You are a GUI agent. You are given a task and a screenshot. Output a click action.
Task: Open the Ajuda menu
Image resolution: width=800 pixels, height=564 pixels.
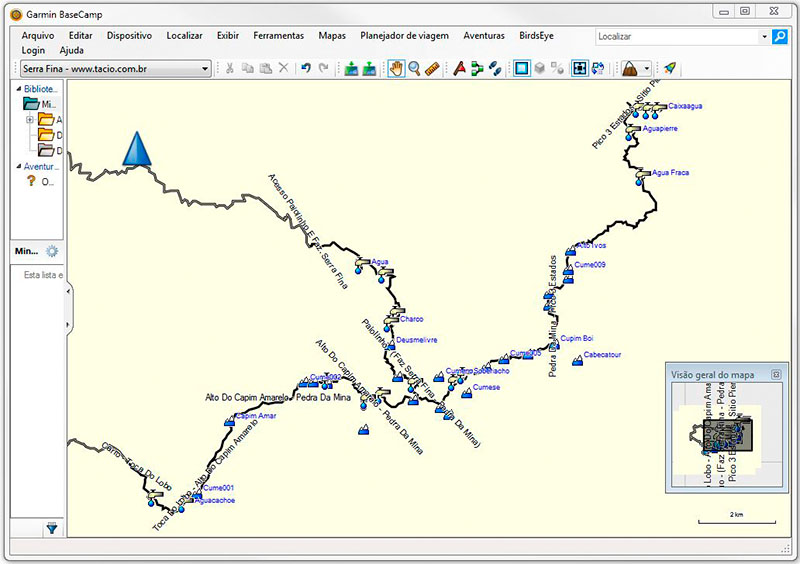[x=71, y=51]
